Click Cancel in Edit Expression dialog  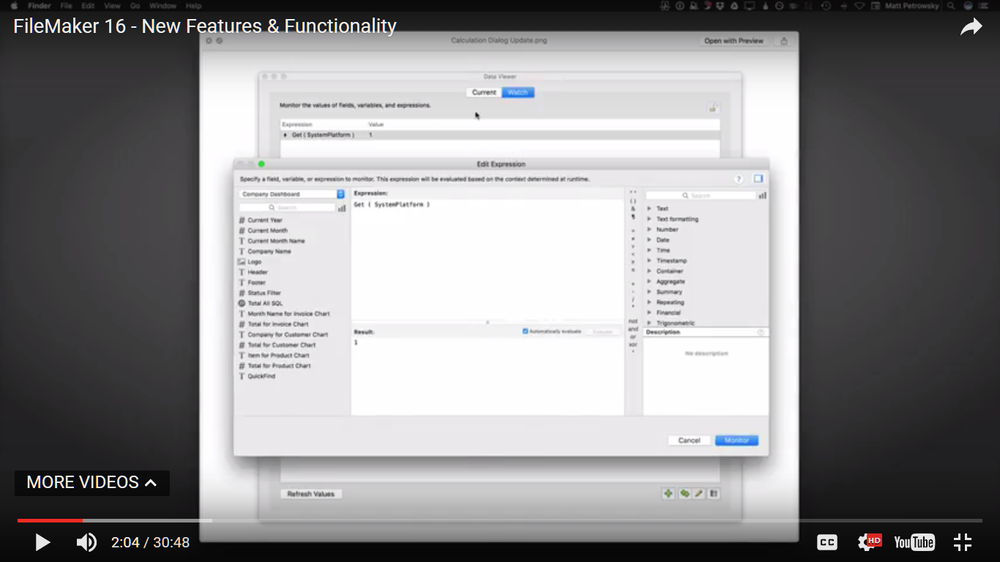point(689,441)
